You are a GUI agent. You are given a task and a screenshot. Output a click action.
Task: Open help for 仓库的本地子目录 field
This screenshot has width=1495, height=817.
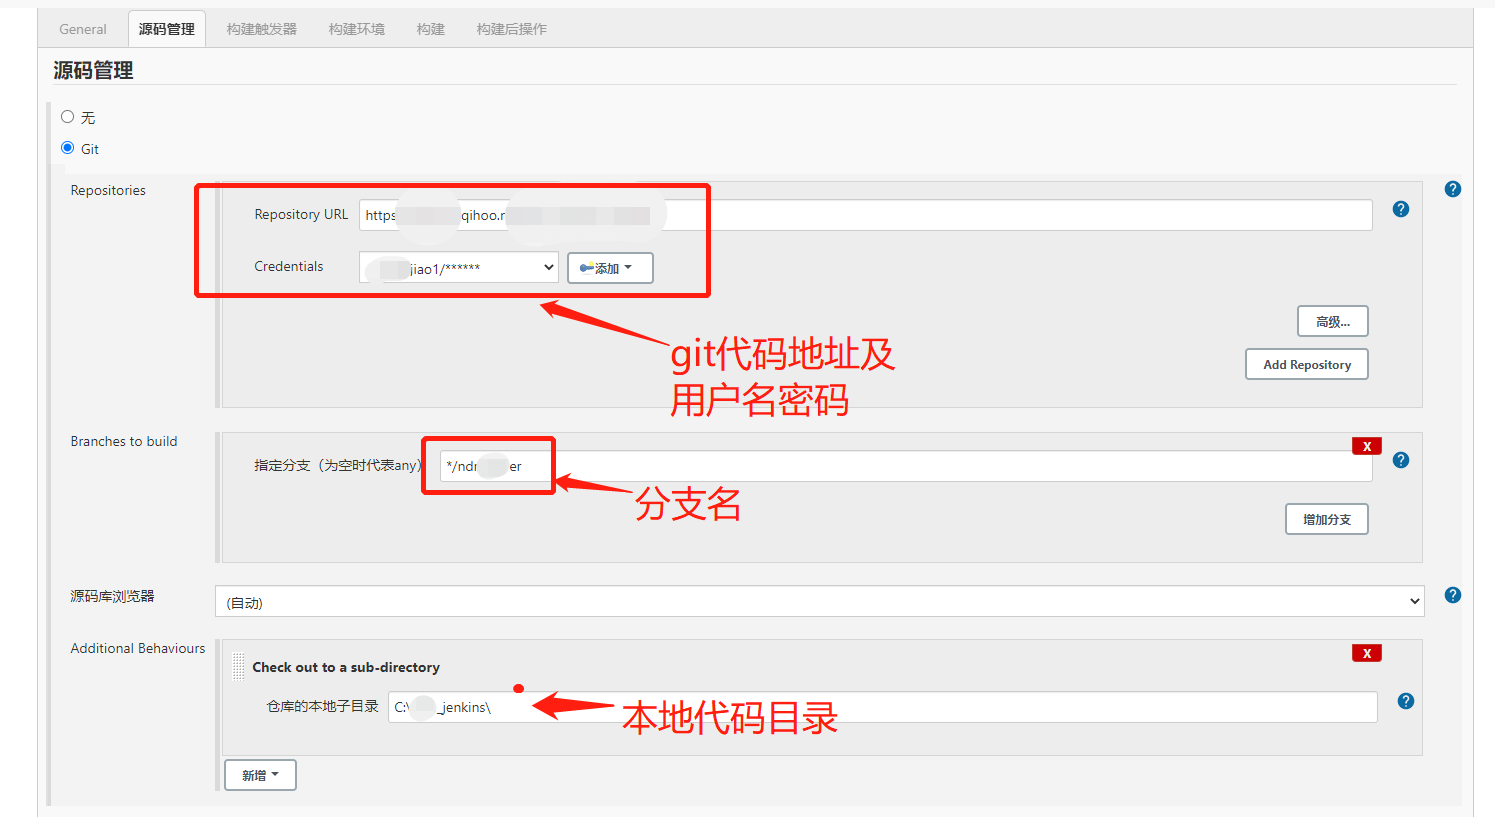click(x=1405, y=701)
